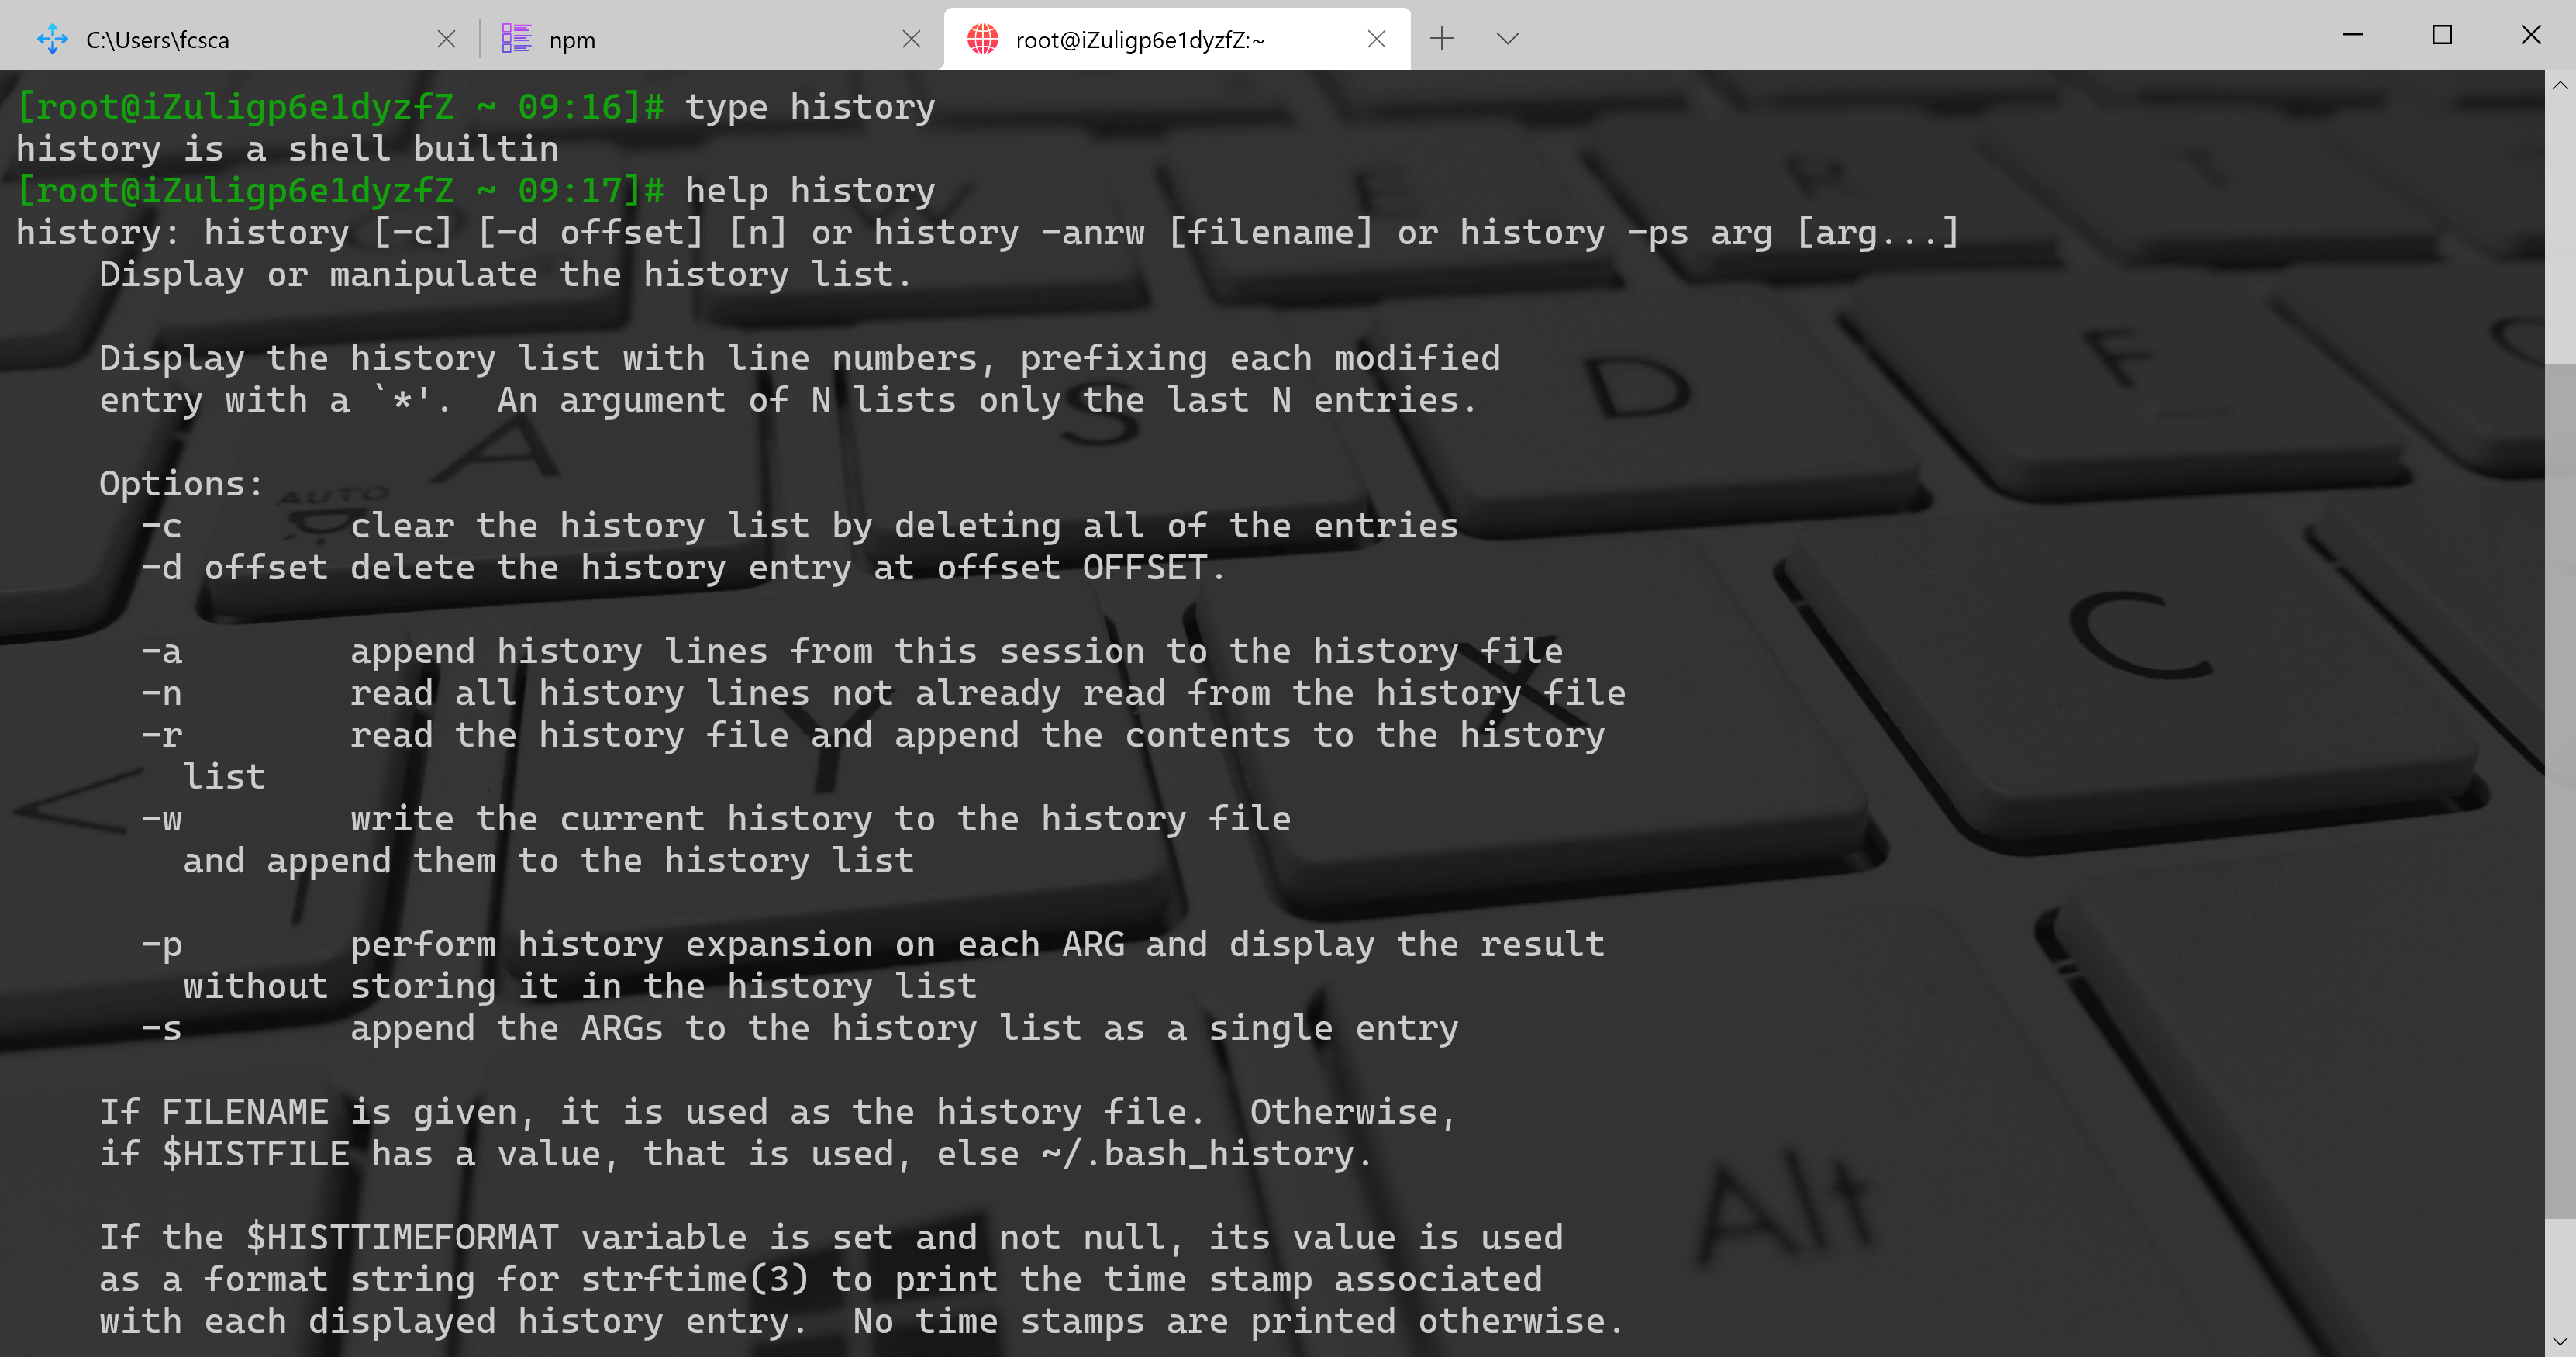The height and width of the screenshot is (1357, 2576).
Task: Click the scrollbar down arrow
Action: [2560, 1341]
